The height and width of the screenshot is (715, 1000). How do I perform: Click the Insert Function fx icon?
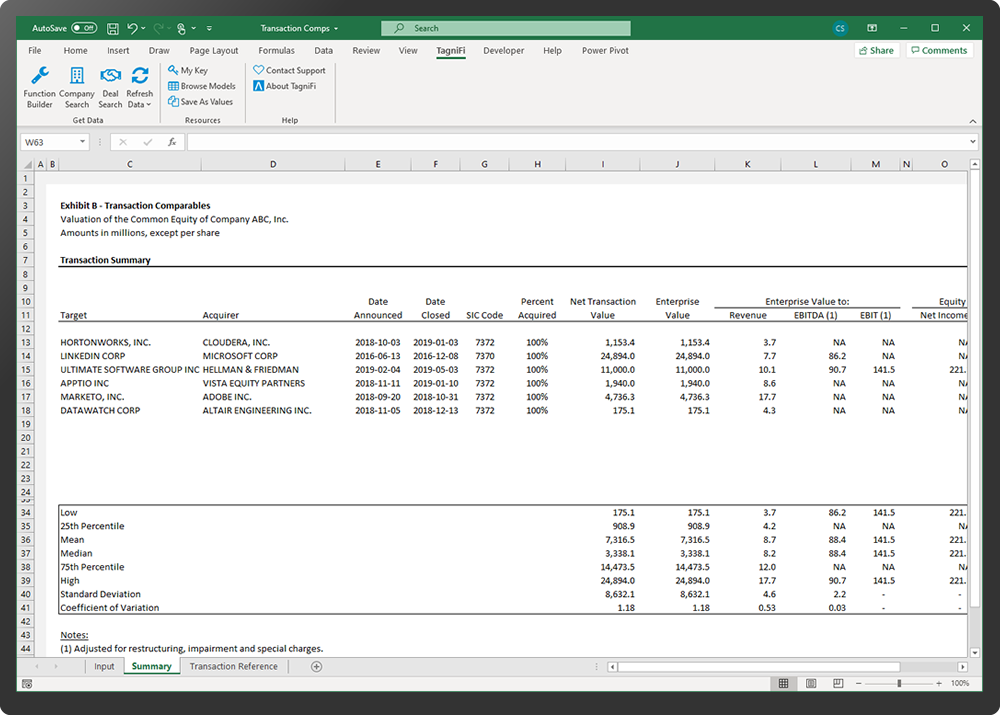click(x=172, y=142)
